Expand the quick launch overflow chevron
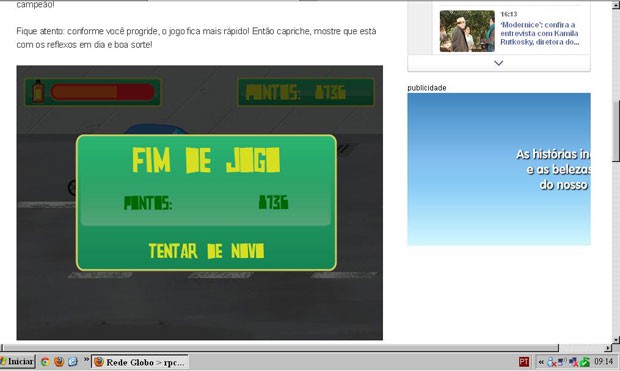This screenshot has width=620, height=371. pyautogui.click(x=86, y=359)
